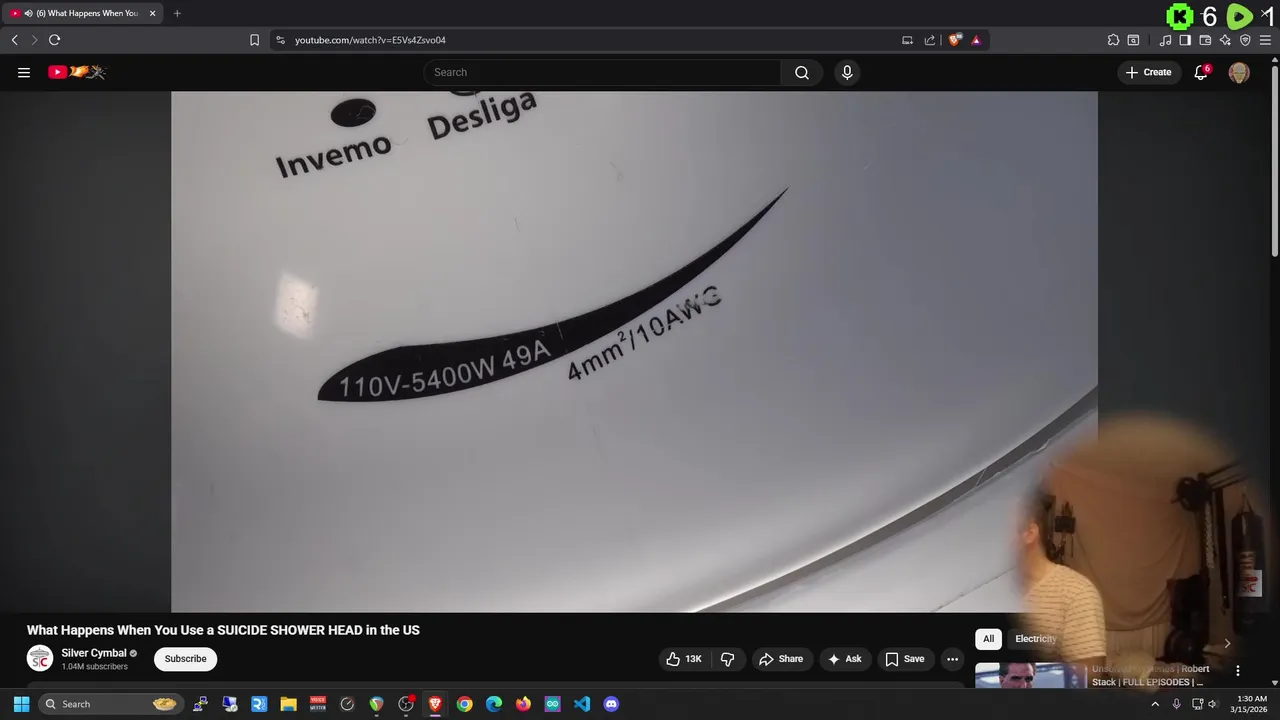The image size is (1280, 720).
Task: Open the YouTube hamburger guide menu
Action: 24,72
